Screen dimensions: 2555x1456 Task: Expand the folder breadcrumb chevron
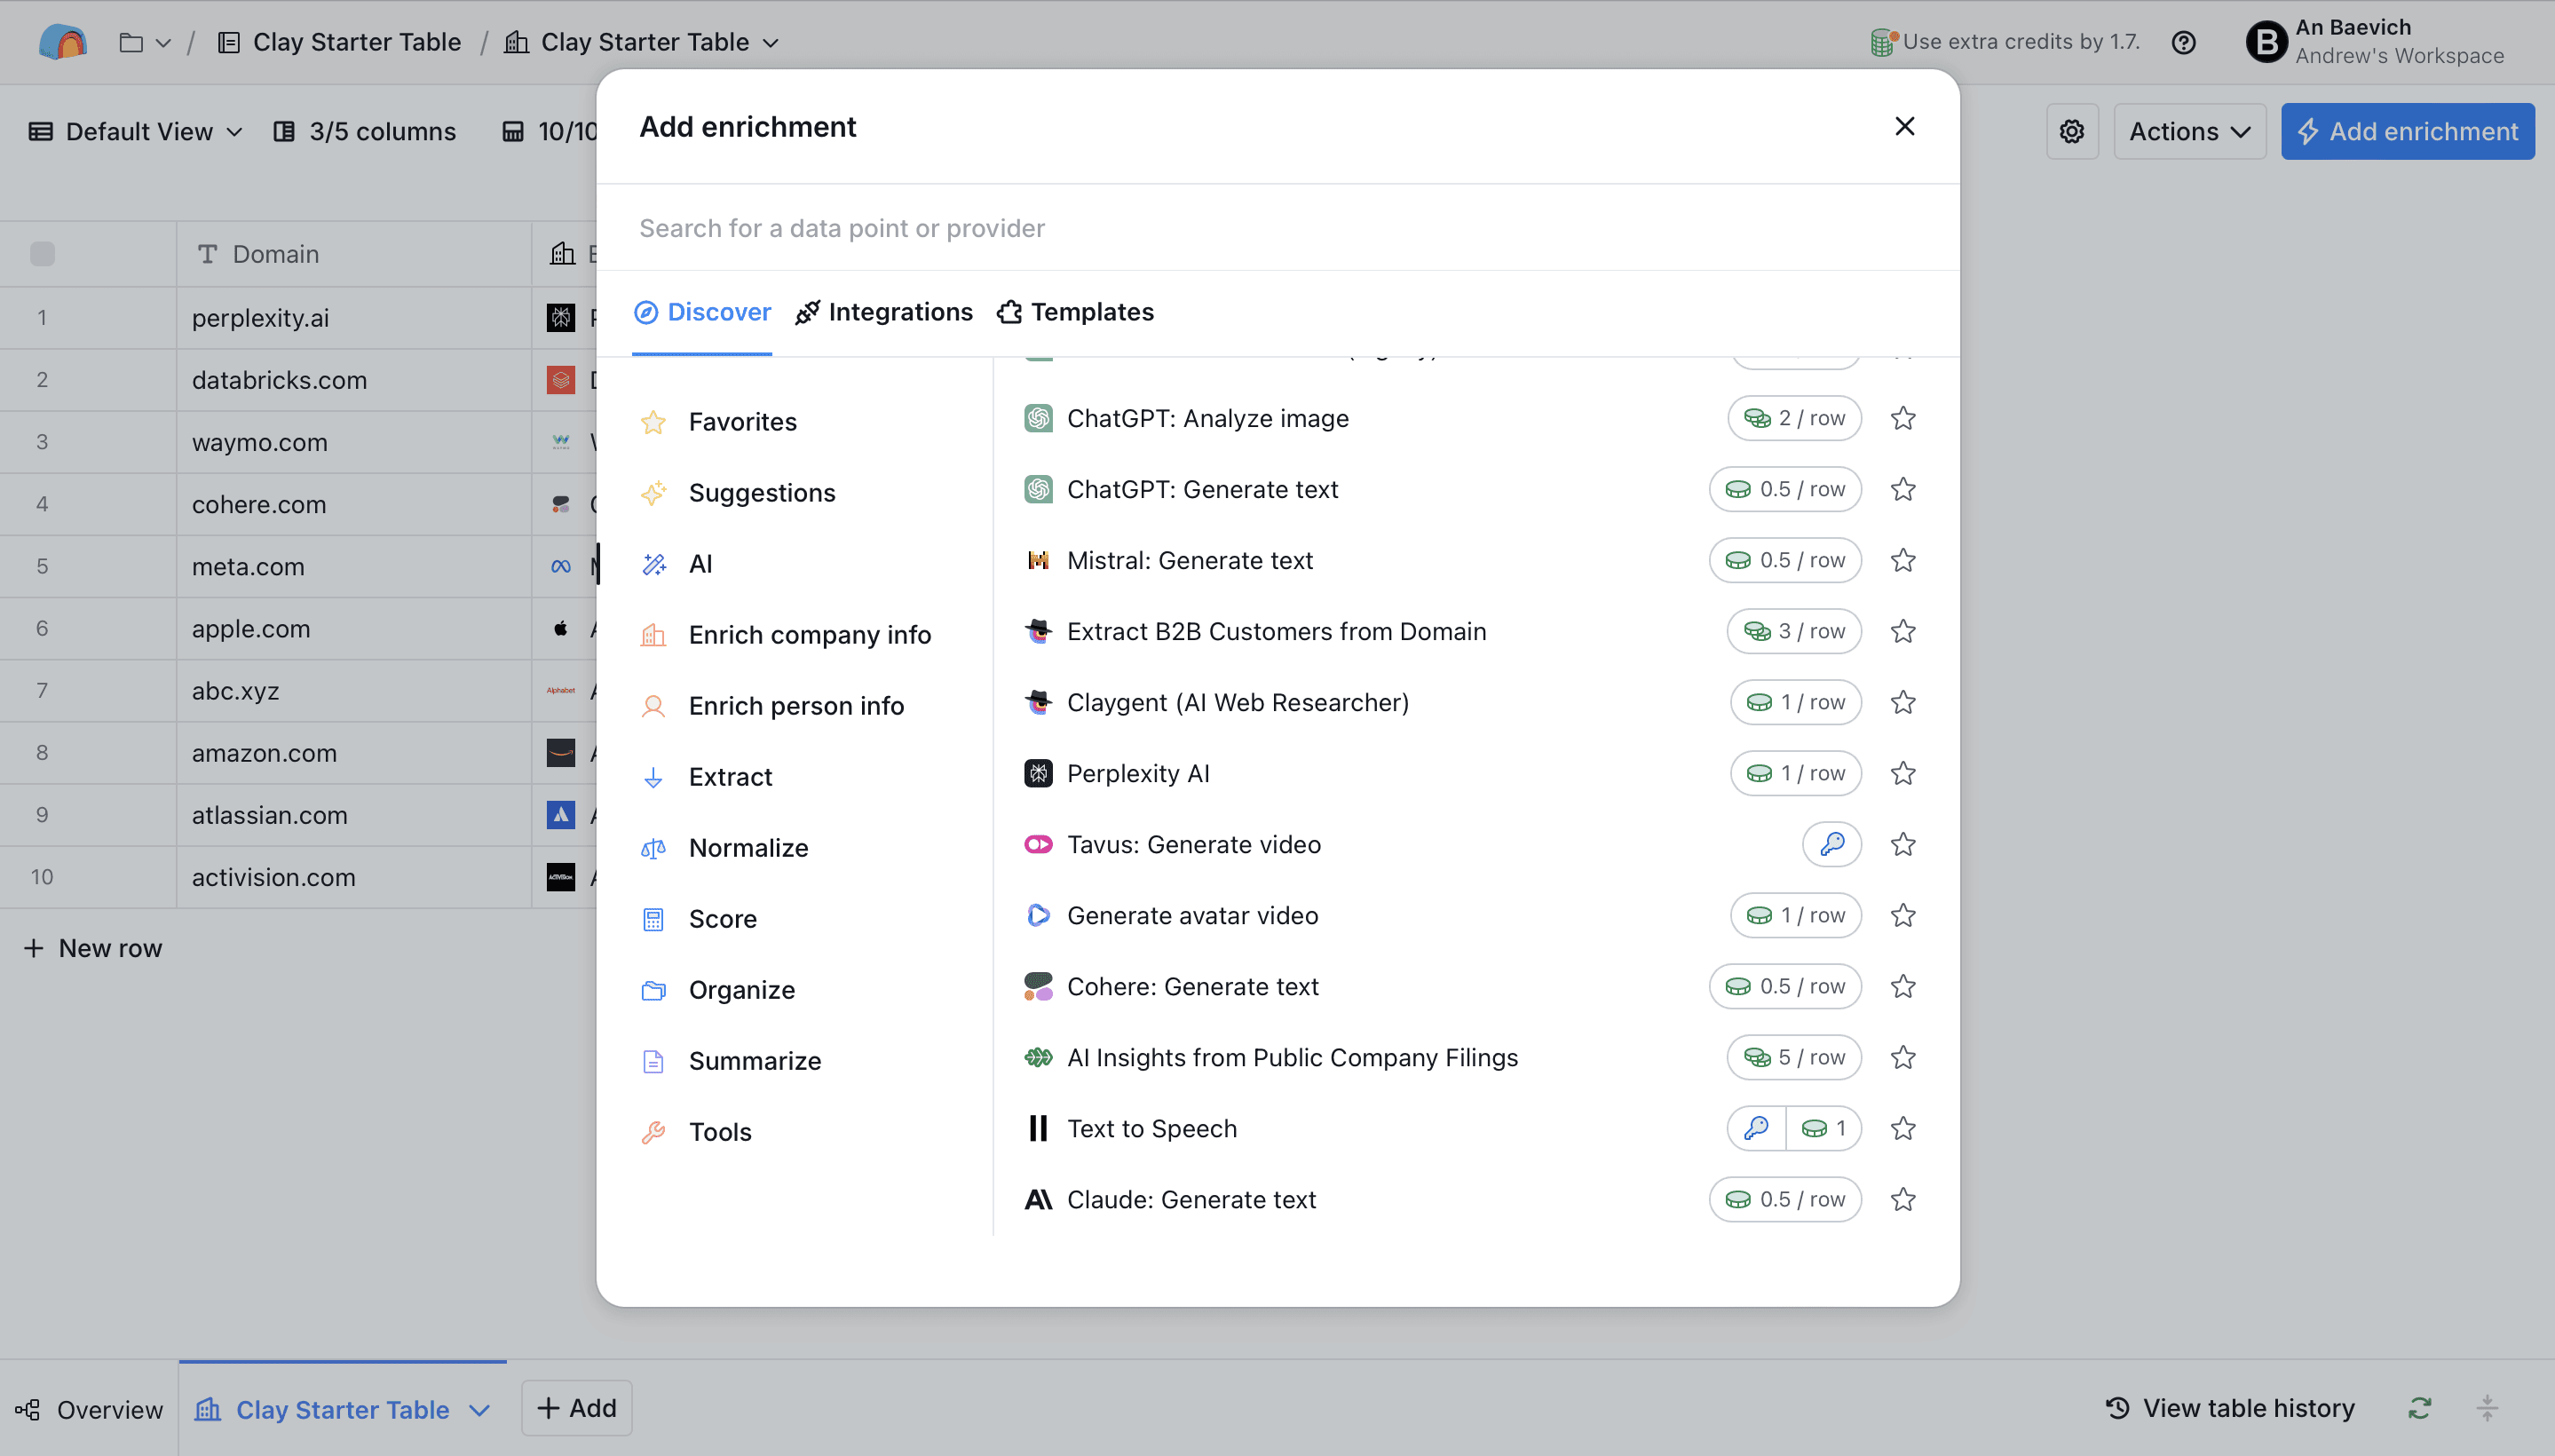pyautogui.click(x=163, y=43)
